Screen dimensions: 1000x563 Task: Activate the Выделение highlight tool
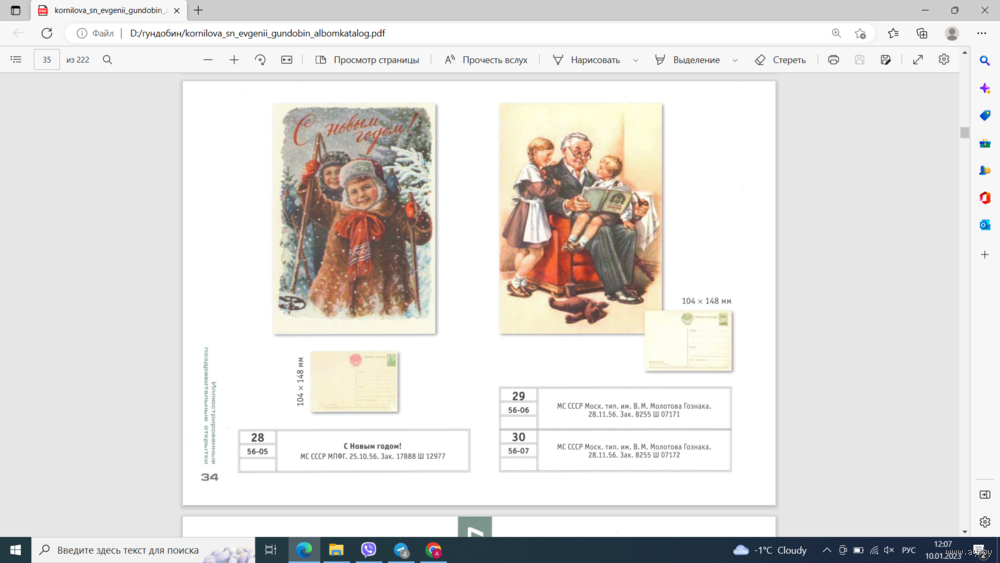[x=687, y=59]
